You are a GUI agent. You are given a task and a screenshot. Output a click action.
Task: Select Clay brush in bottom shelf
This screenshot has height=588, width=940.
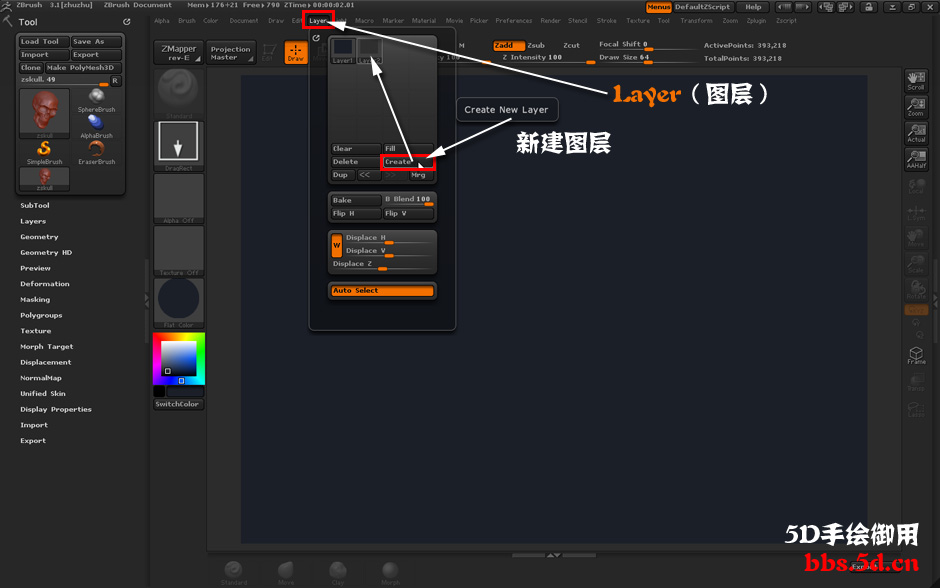[x=338, y=573]
